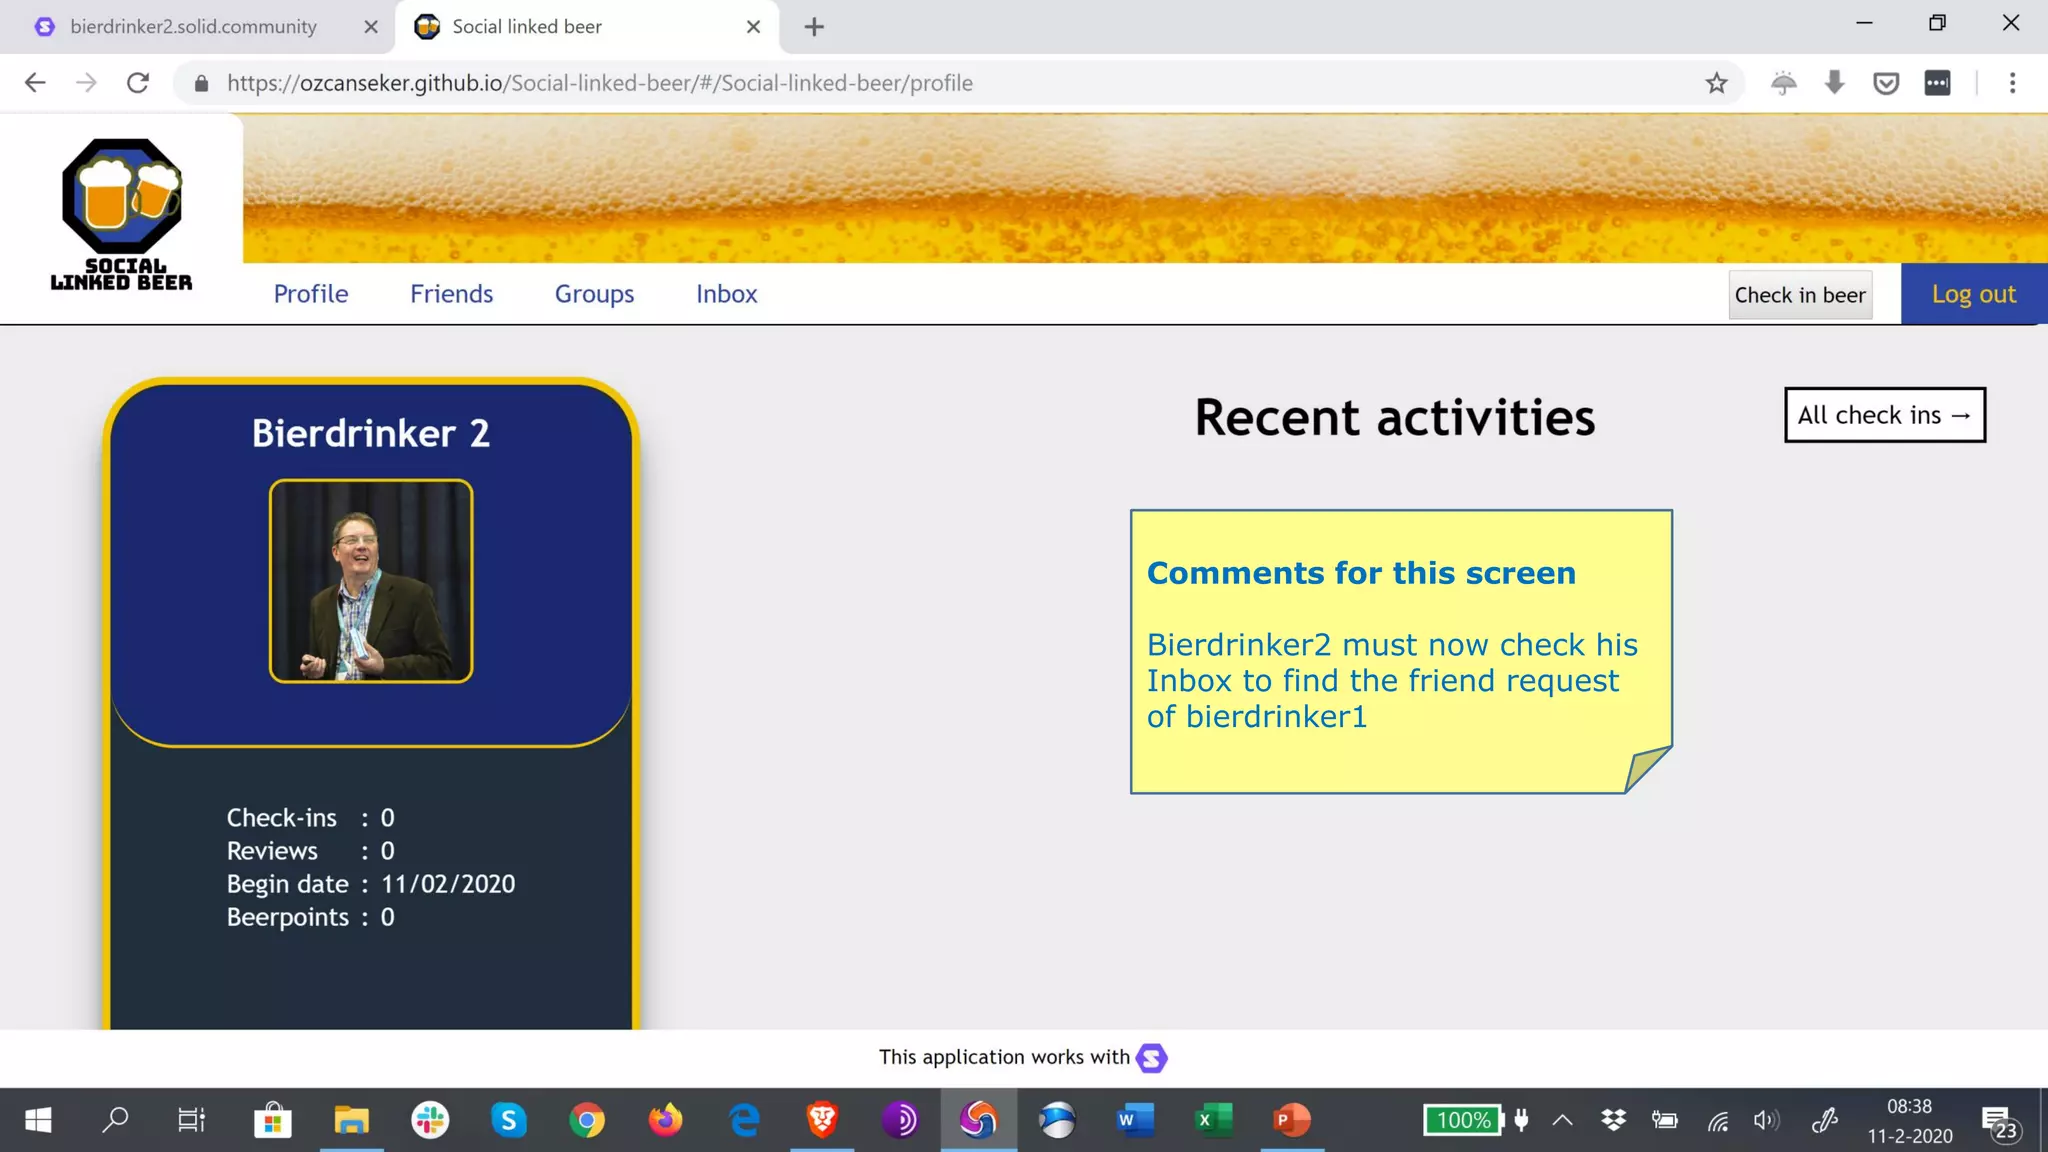Open PowerPoint from taskbar
Image resolution: width=2048 pixels, height=1152 pixels.
point(1292,1120)
